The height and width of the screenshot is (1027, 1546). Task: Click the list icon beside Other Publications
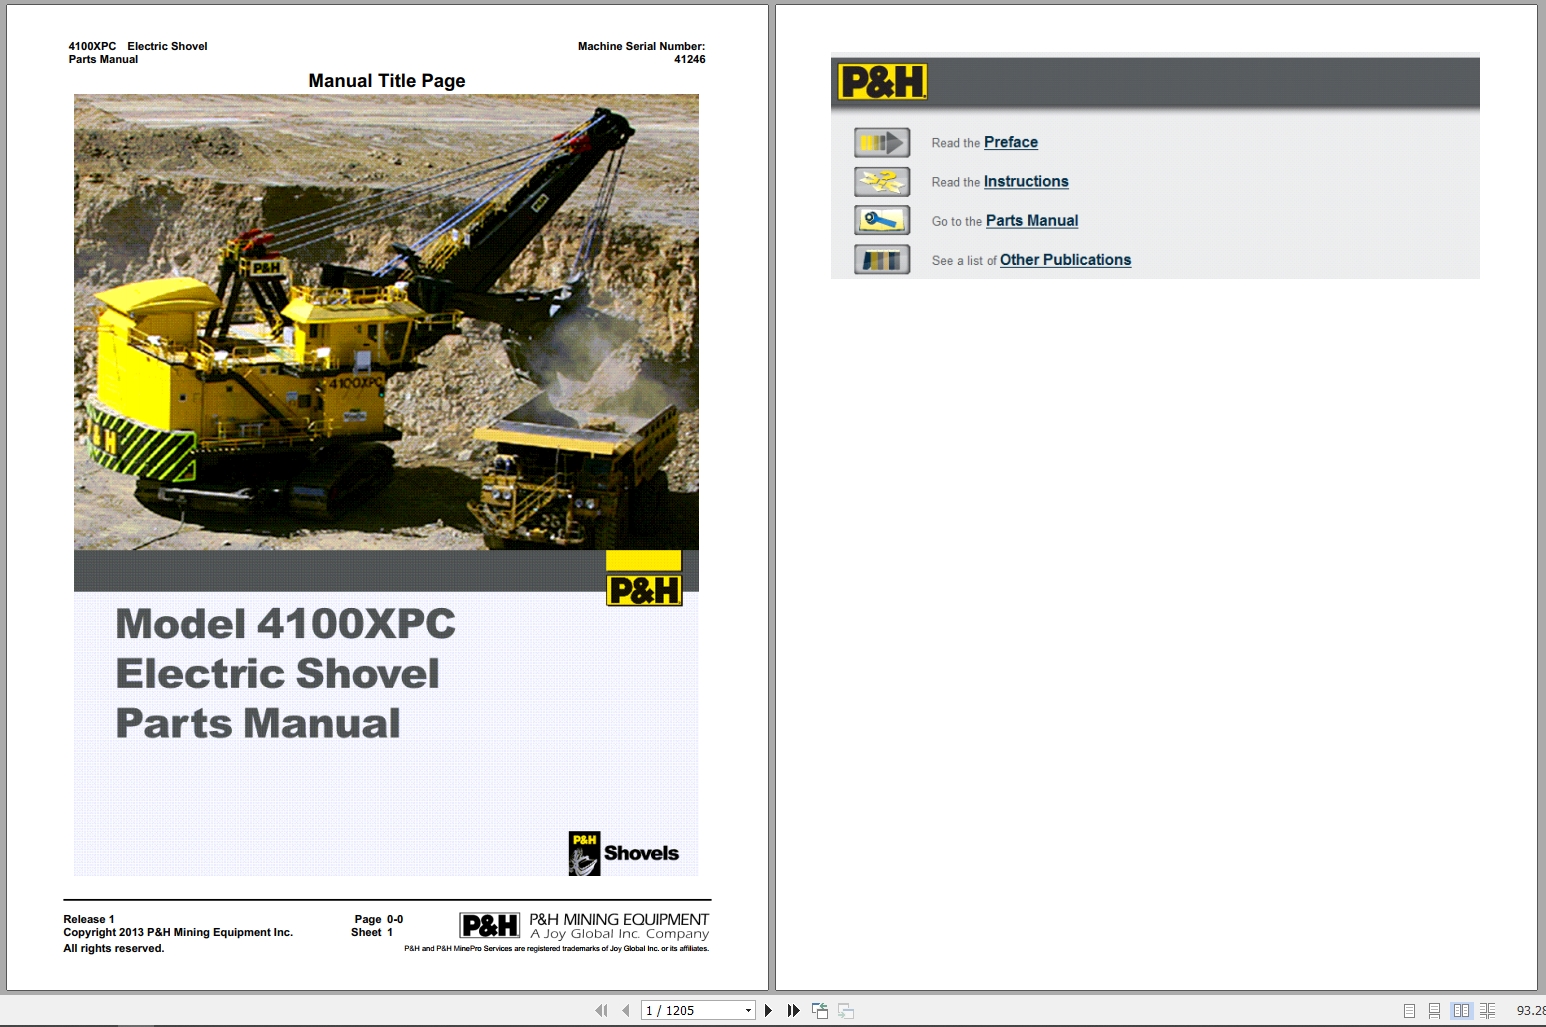point(881,259)
